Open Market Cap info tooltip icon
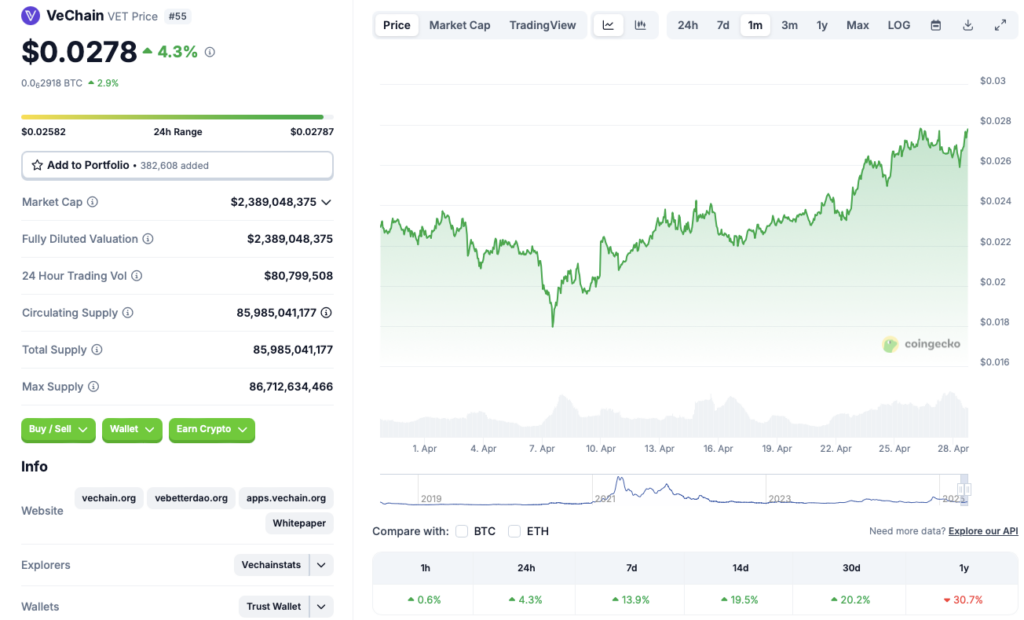This screenshot has width=1024, height=620. pos(93,202)
